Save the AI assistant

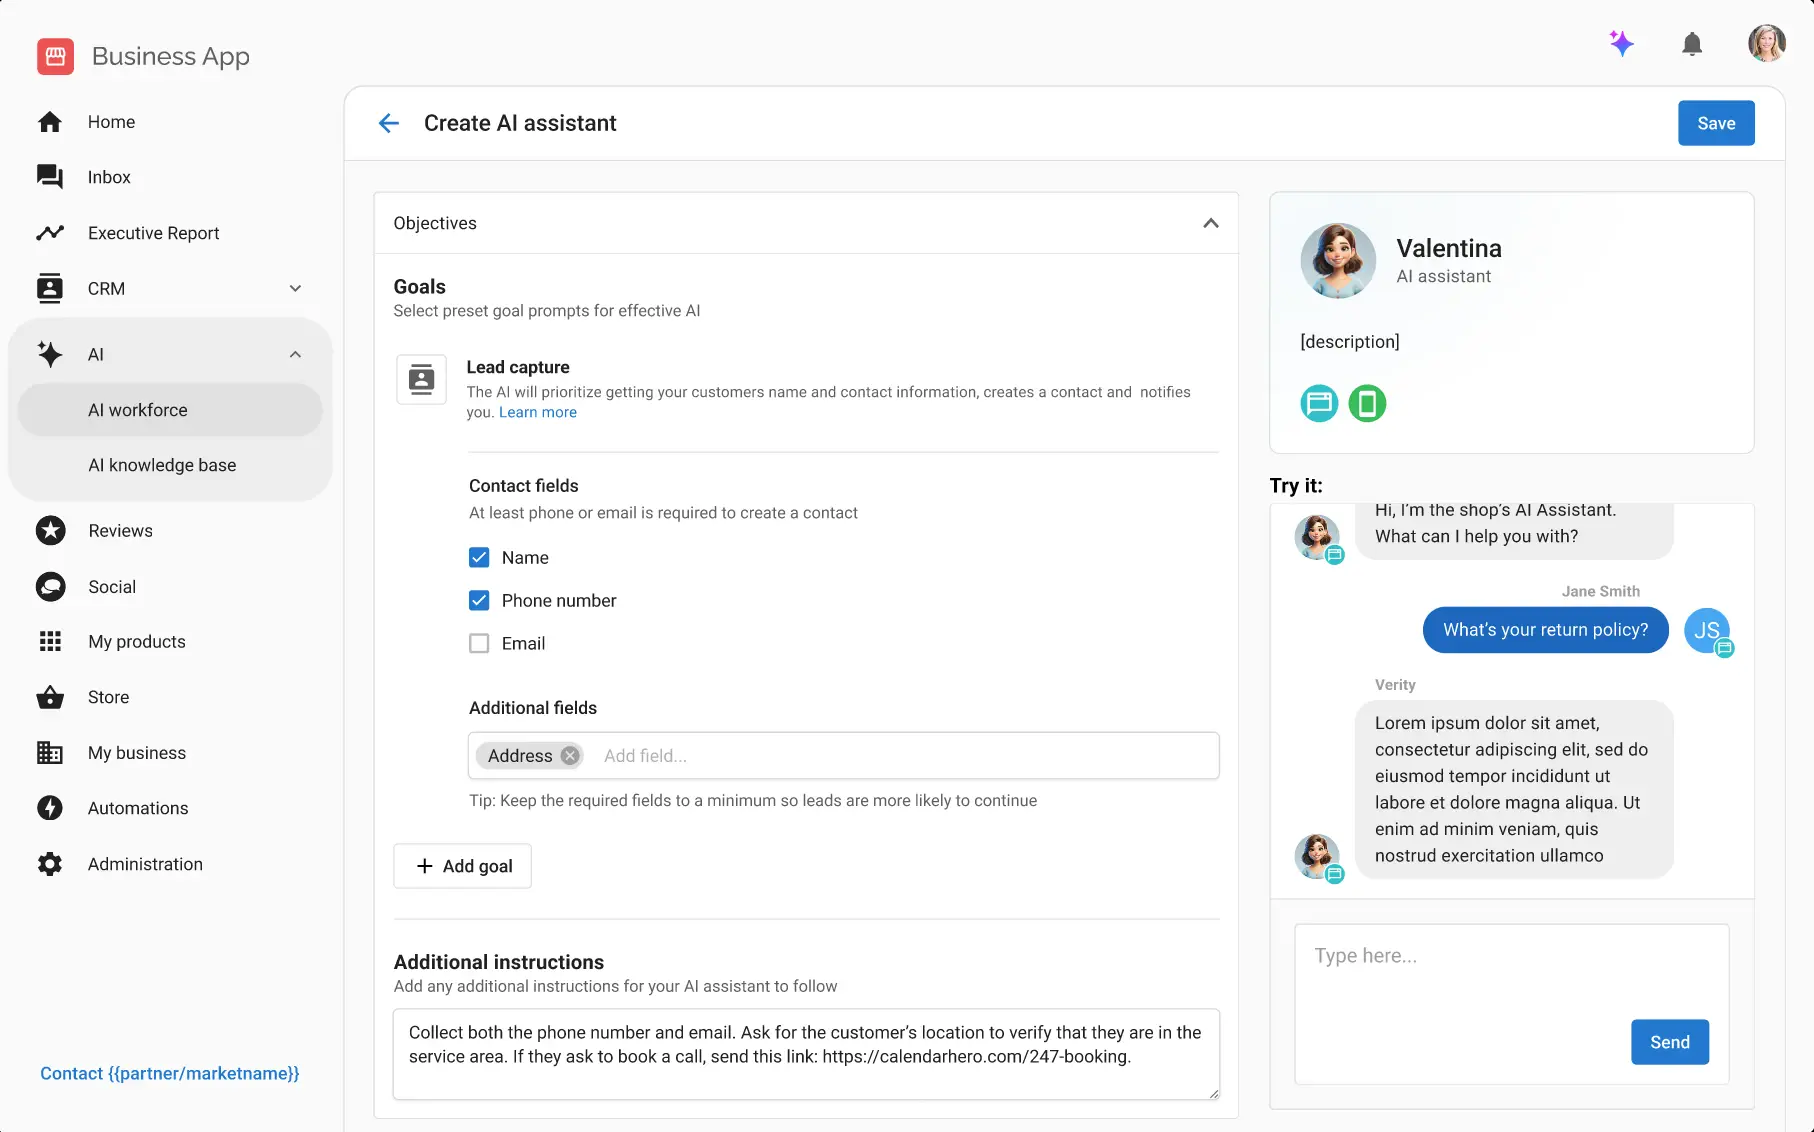(1715, 123)
